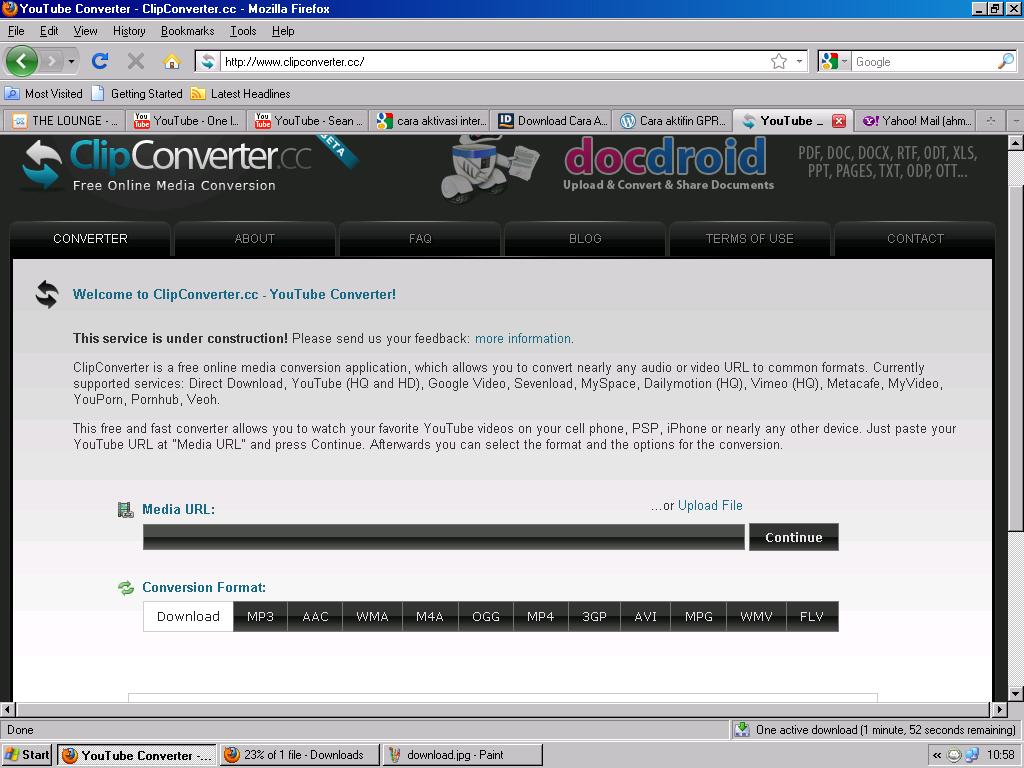This screenshot has width=1024, height=768.
Task: Open the FAQ navigation tab
Action: click(420, 239)
